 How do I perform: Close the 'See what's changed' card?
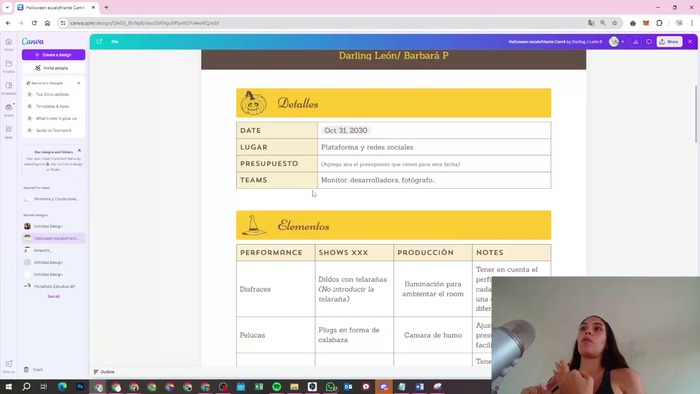[x=79, y=83]
